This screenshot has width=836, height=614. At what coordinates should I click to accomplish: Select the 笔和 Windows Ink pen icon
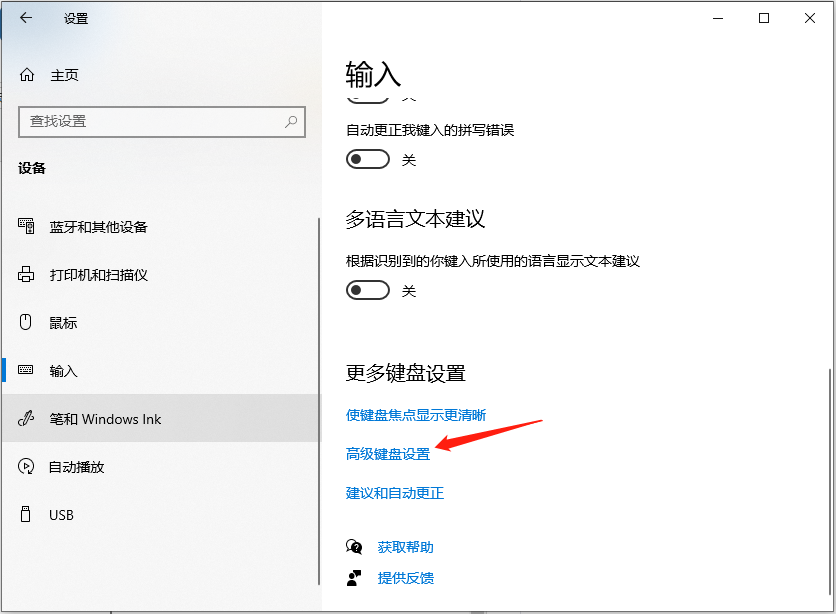click(x=24, y=419)
